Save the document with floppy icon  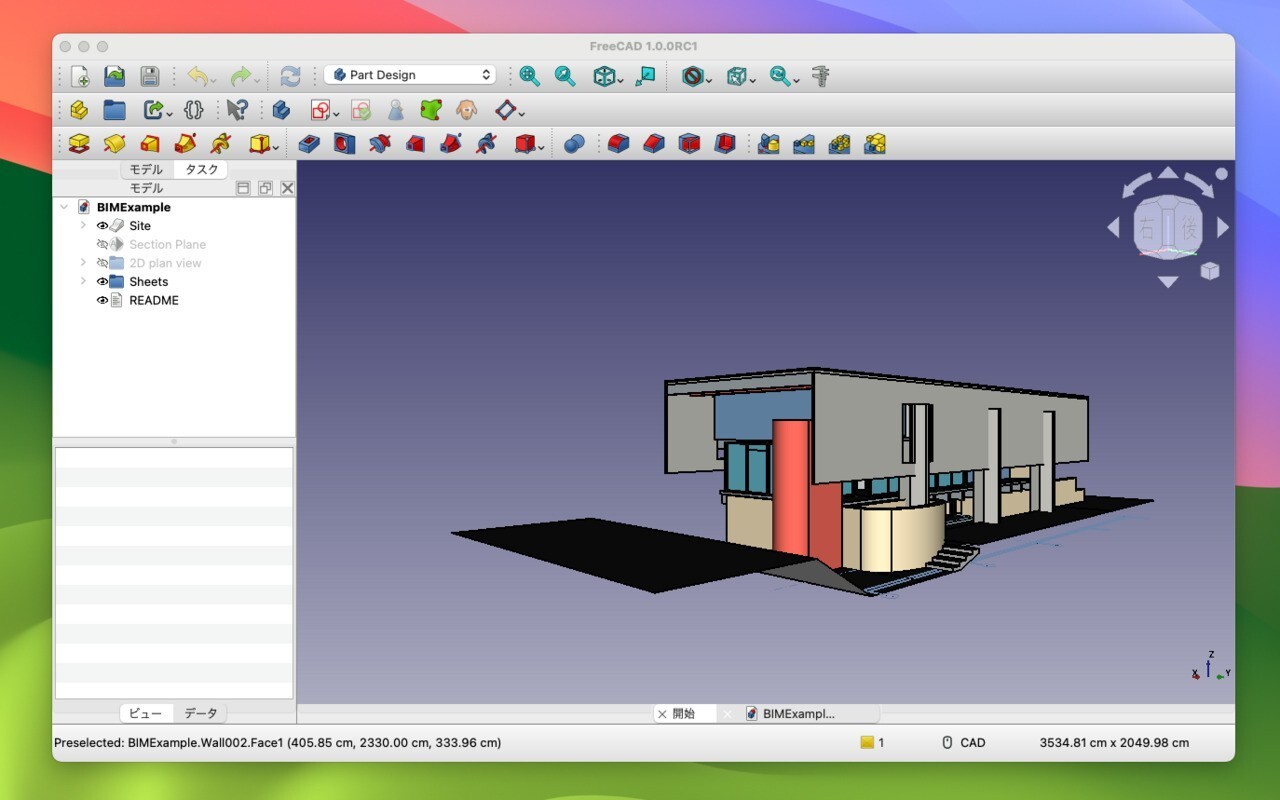tap(149, 76)
